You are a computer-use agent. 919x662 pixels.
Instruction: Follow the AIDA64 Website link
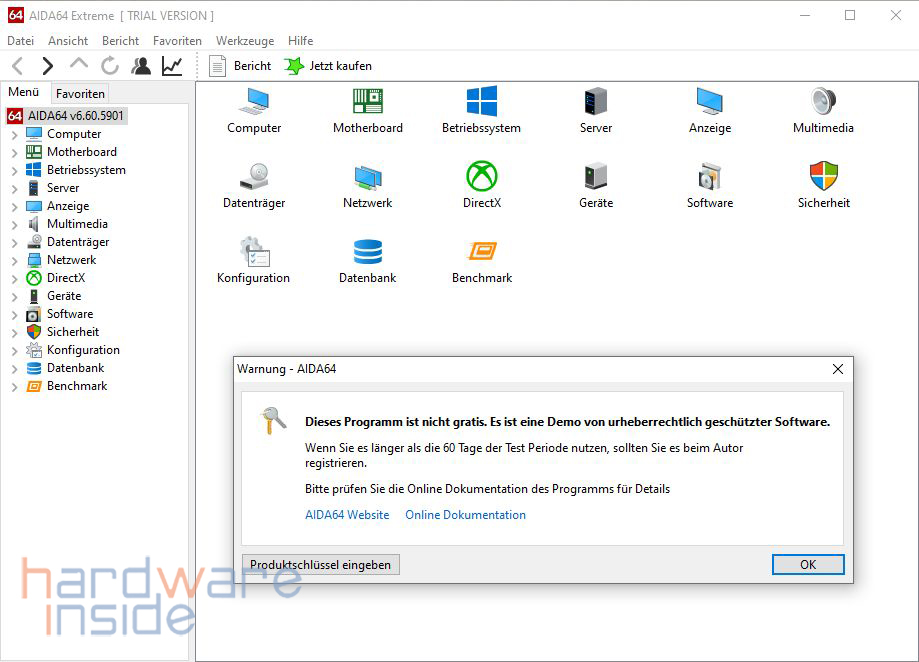pos(347,515)
